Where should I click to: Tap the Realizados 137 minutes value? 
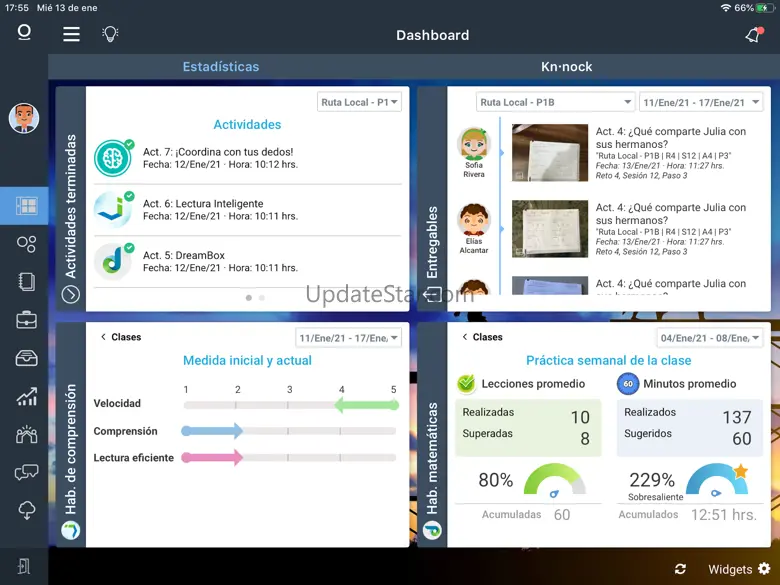737,417
